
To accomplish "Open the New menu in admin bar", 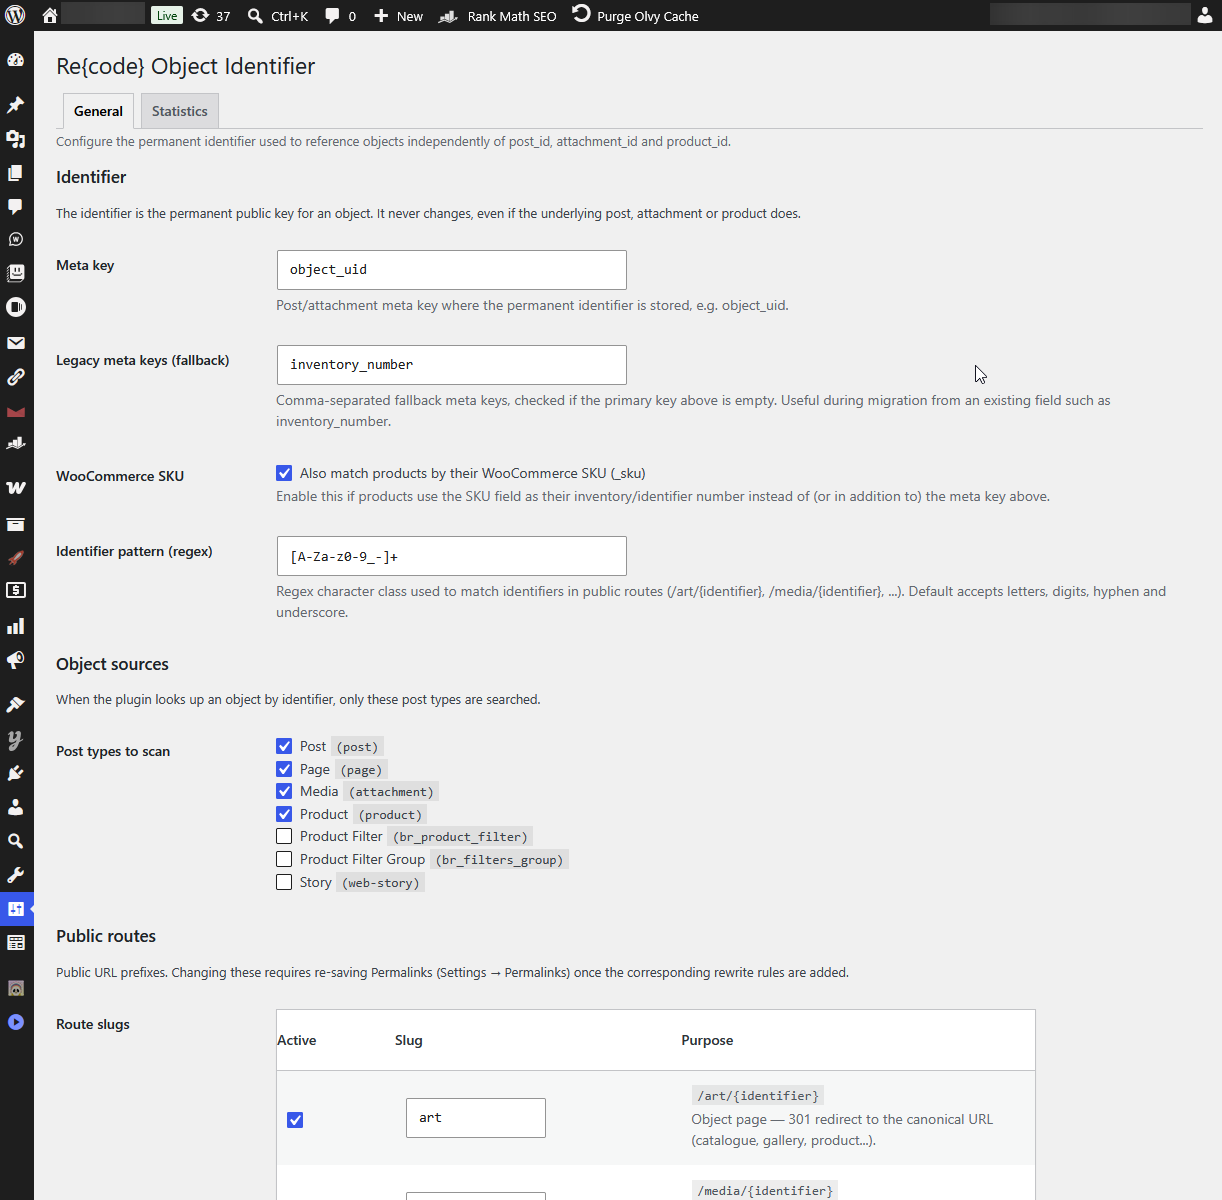I will [x=398, y=16].
